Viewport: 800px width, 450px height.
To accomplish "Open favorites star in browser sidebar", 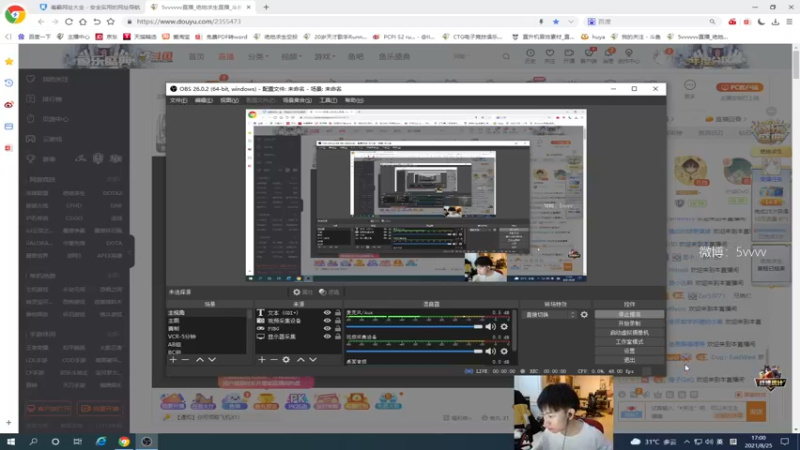I will pyautogui.click(x=9, y=61).
